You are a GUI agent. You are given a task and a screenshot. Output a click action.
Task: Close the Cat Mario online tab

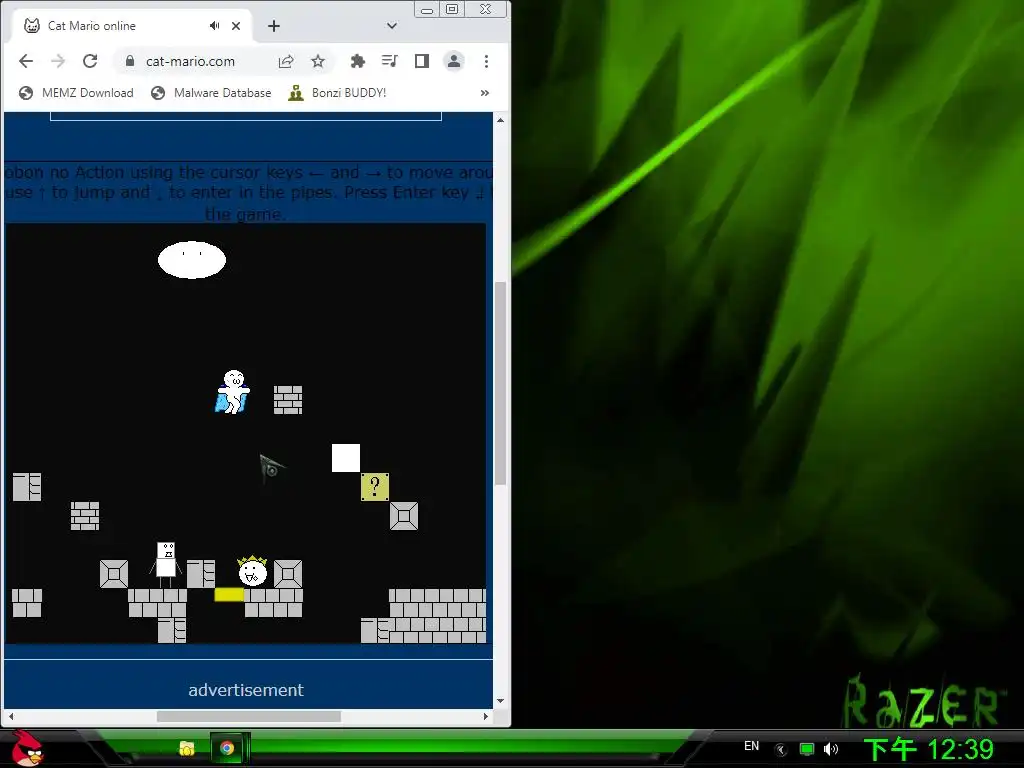(236, 26)
